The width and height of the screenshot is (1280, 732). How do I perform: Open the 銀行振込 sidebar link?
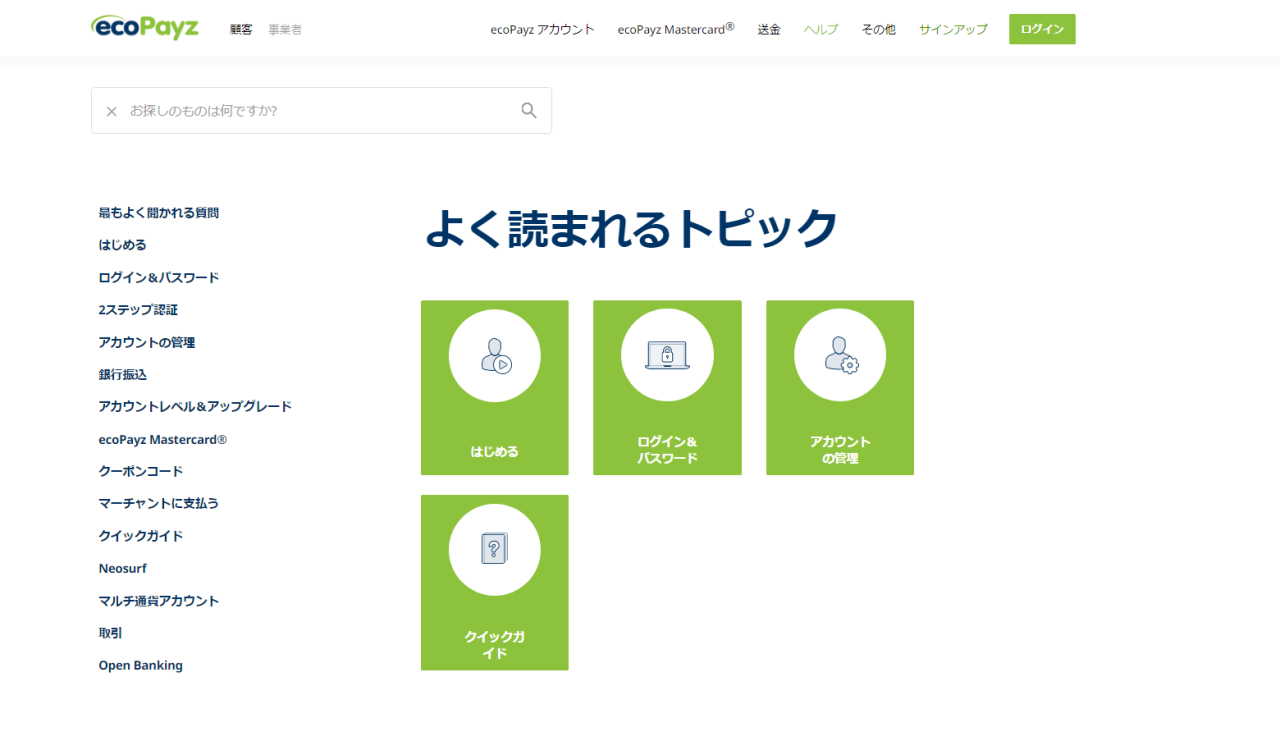pos(122,374)
